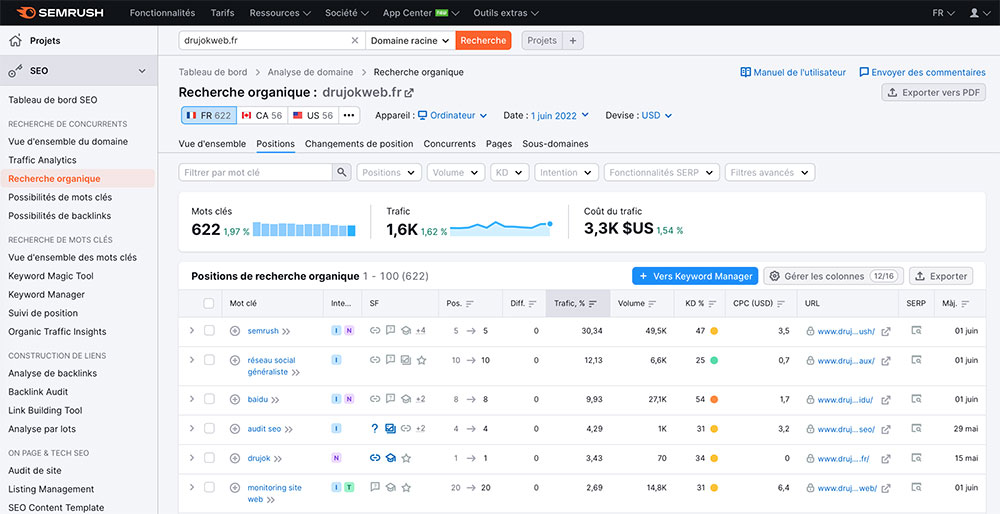
Task: Click the Semrush logo
Action: point(60,12)
